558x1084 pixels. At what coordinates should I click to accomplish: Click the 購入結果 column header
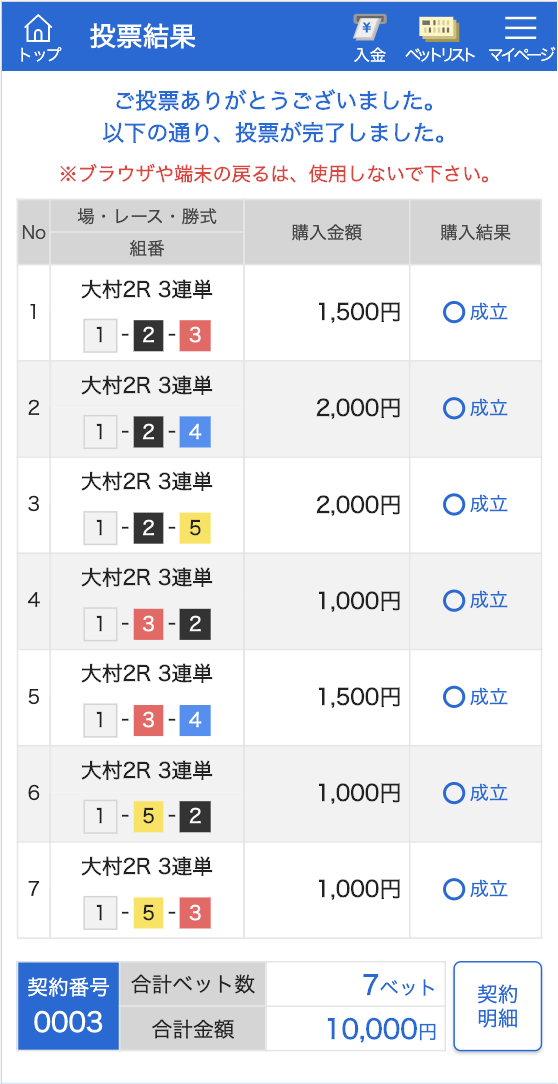coord(475,232)
